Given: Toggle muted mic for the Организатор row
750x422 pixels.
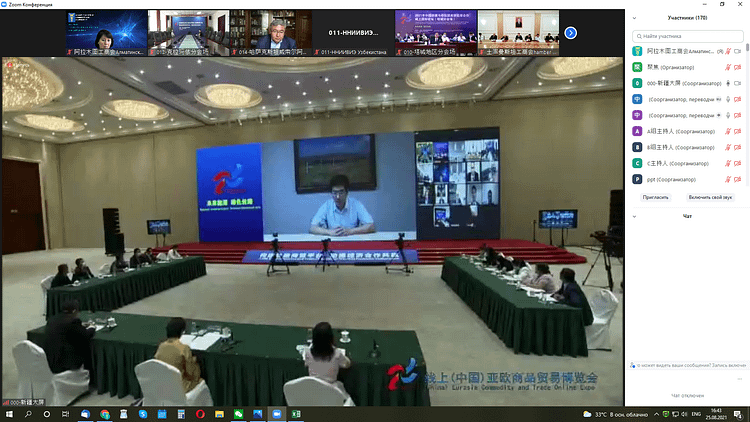Looking at the screenshot, I should (728, 67).
